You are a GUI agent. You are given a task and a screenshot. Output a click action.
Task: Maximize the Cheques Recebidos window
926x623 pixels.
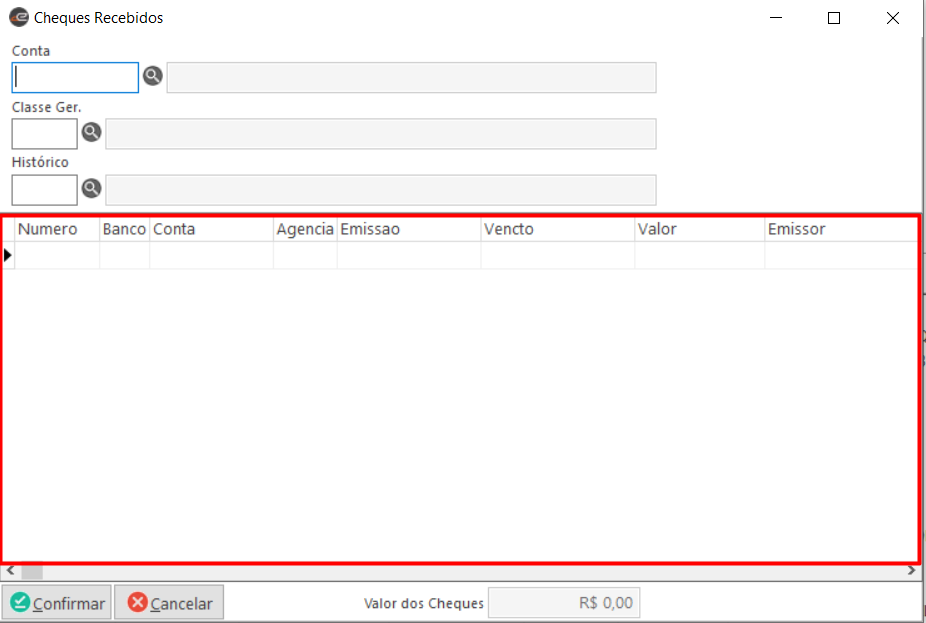(x=834, y=17)
